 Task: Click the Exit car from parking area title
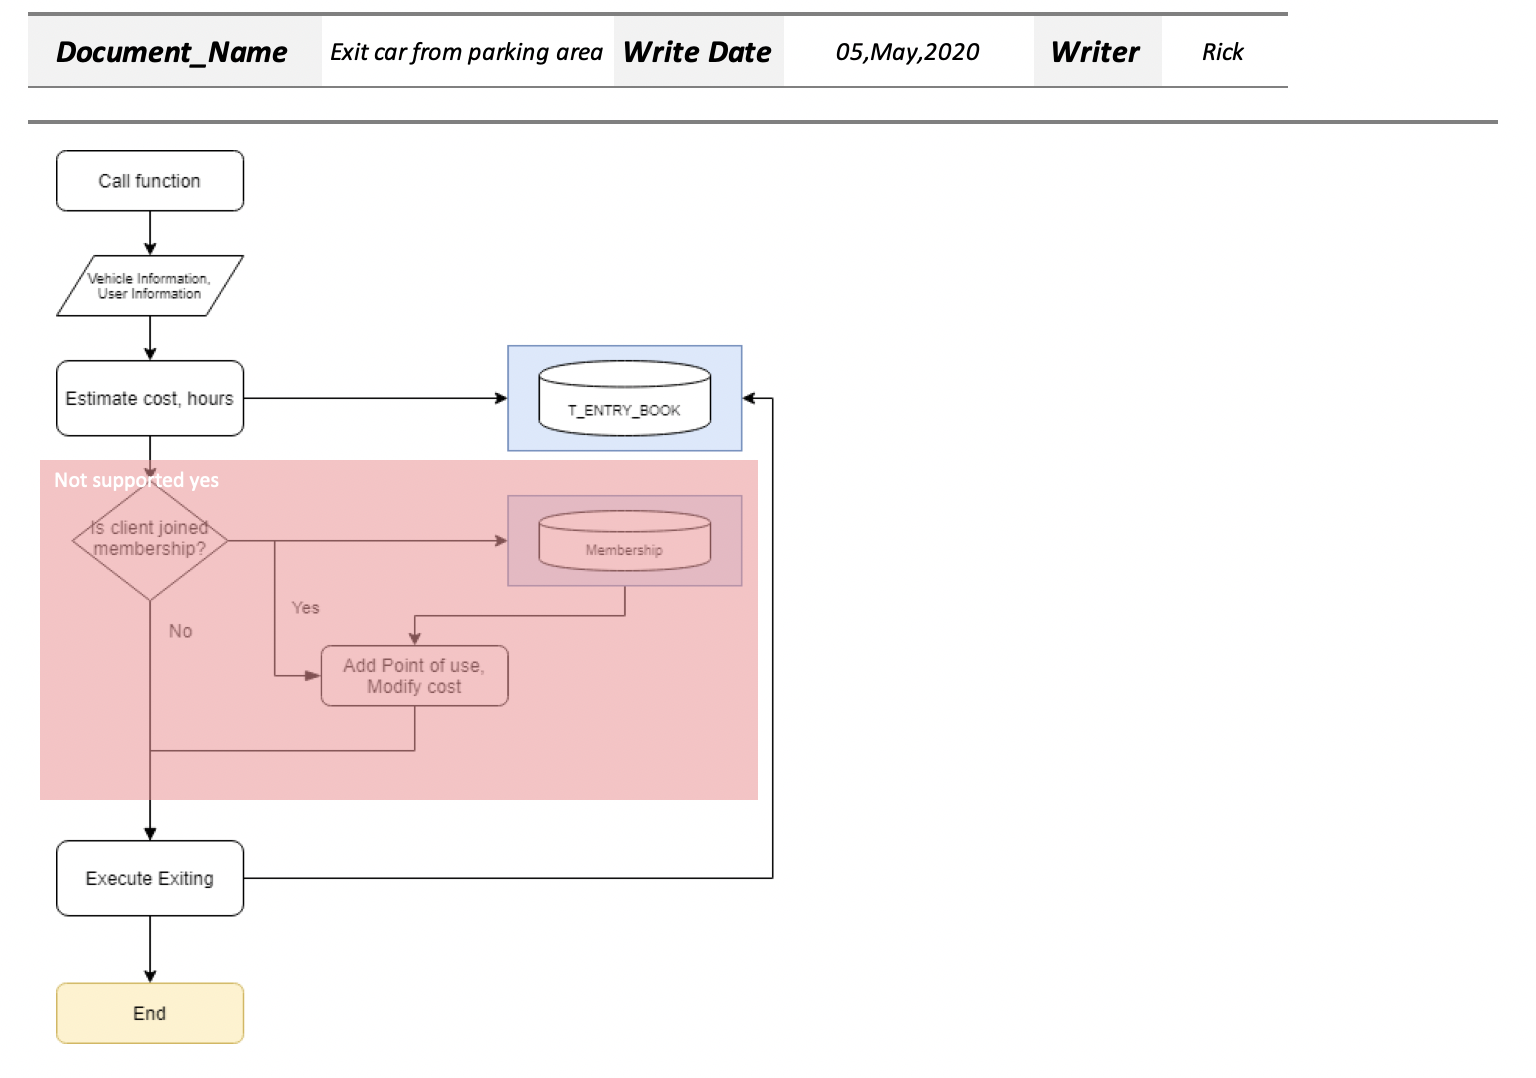(468, 52)
